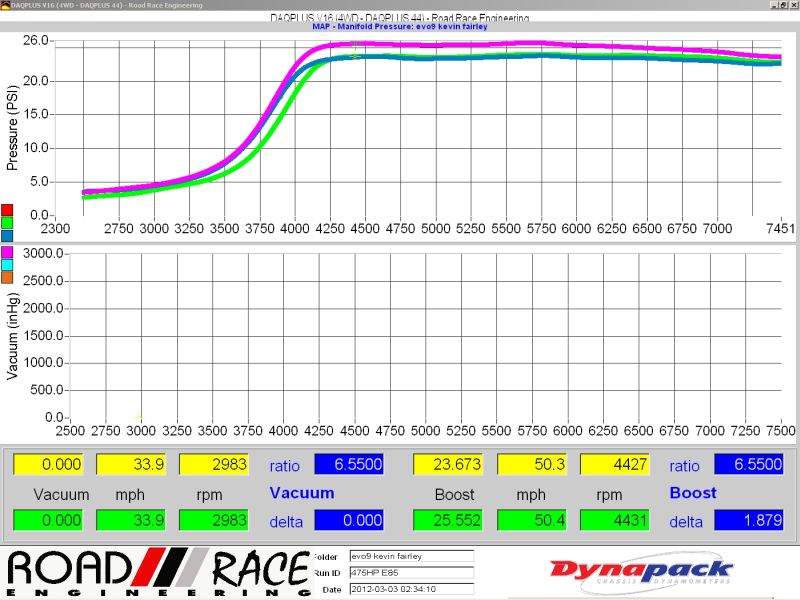
Task: Select the yellow Boost mph value 50.3
Action: [x=532, y=464]
